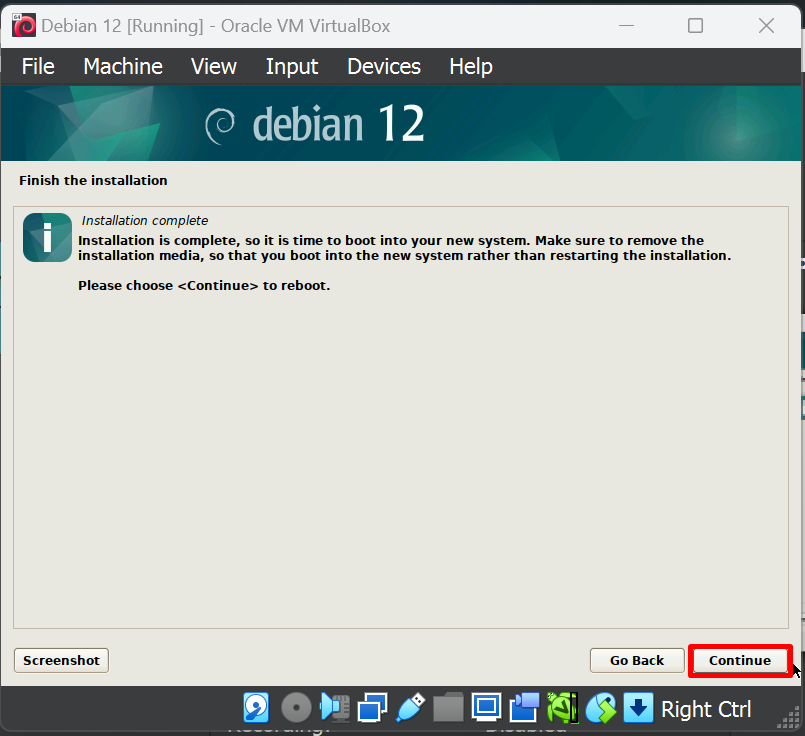Image resolution: width=805 pixels, height=736 pixels.
Task: Open the File menu
Action: (38, 66)
